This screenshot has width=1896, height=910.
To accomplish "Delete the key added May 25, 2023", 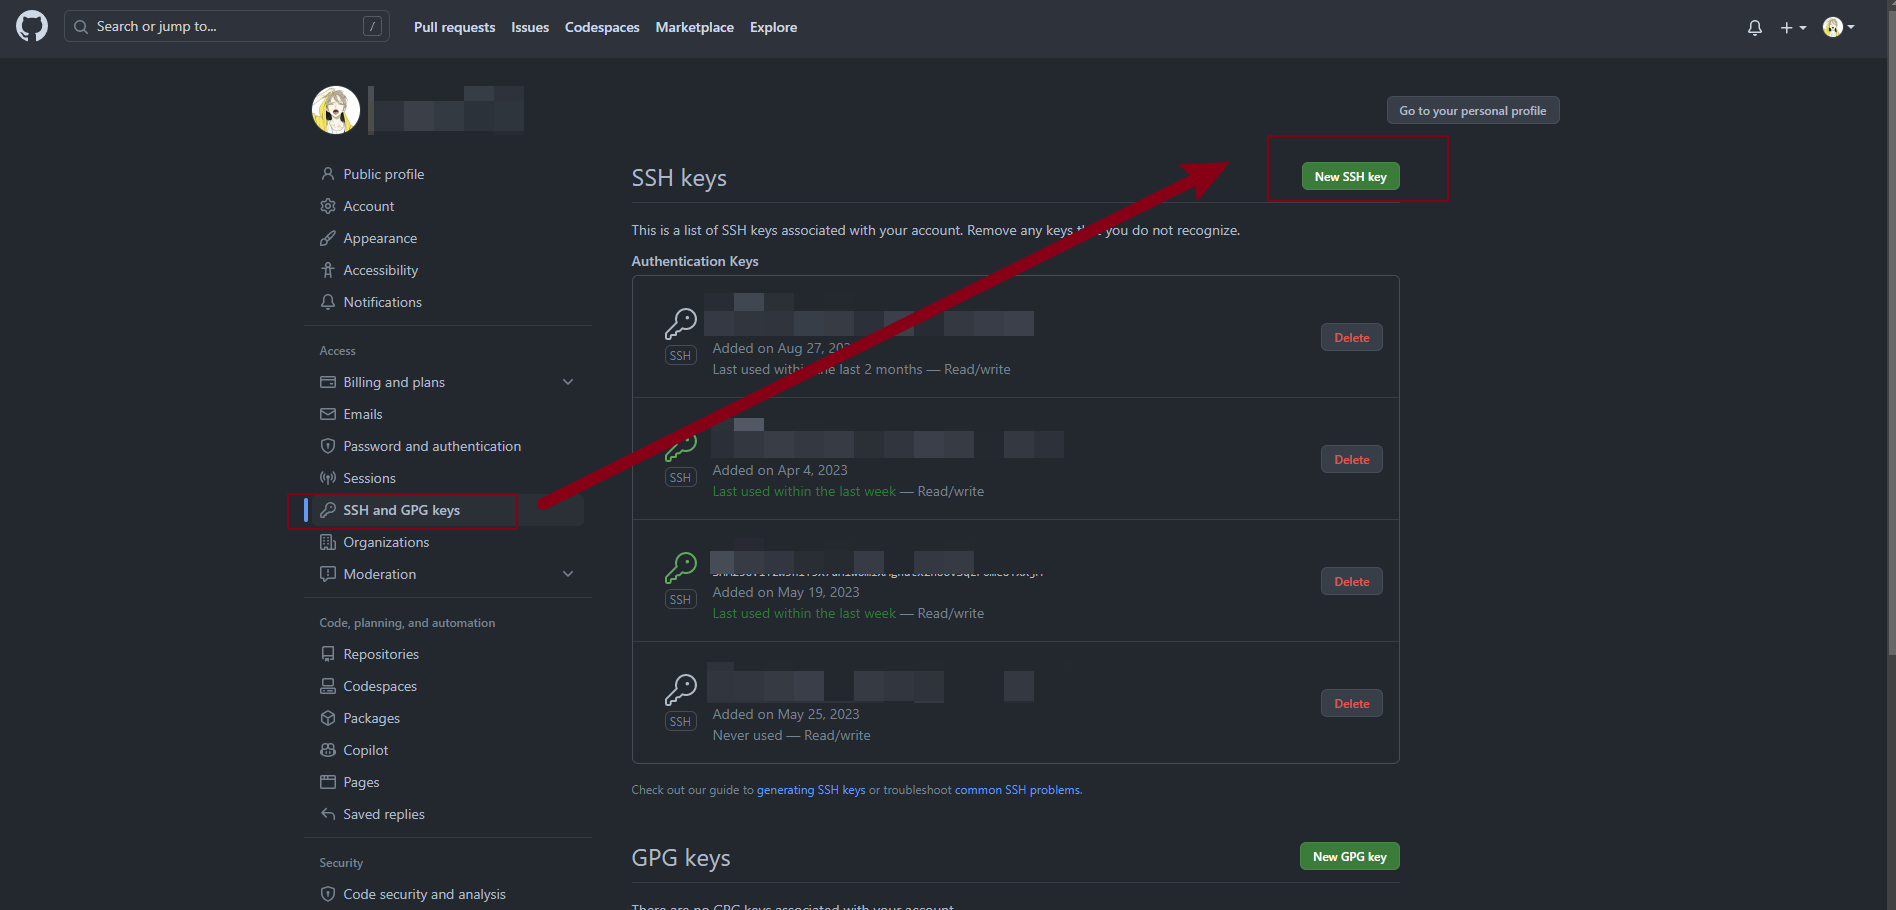I will (1351, 704).
